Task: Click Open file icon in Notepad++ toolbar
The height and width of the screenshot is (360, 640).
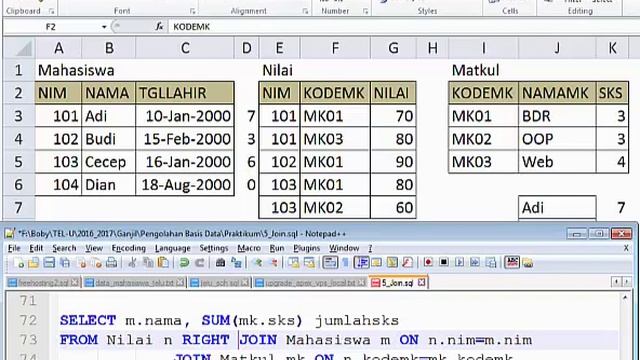Action: coord(33,262)
